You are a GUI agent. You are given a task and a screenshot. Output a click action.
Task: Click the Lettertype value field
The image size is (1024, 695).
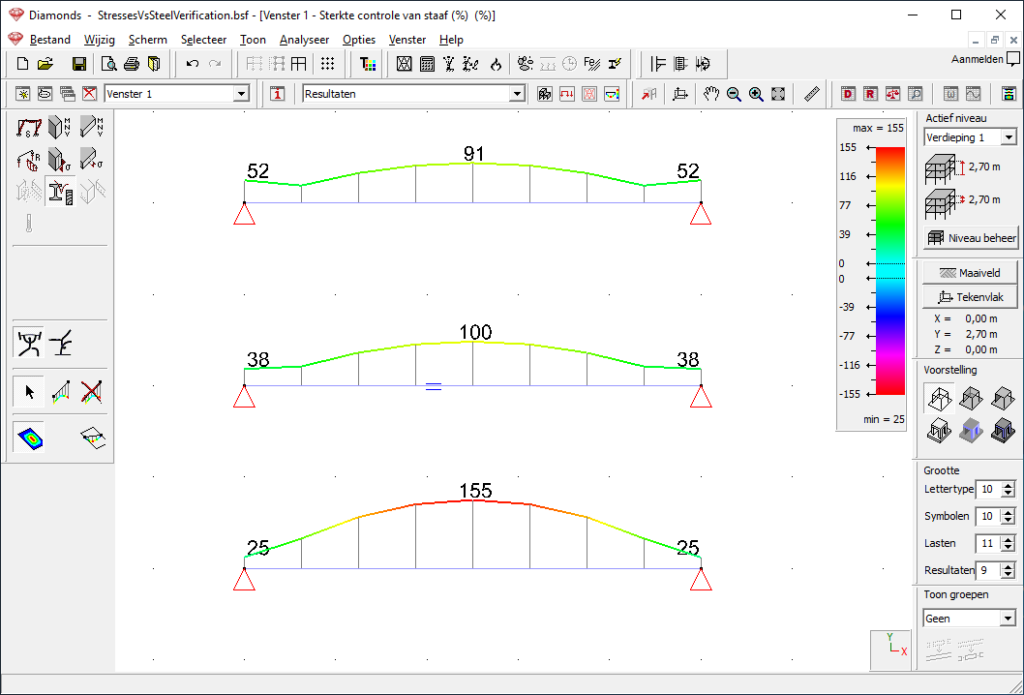(987, 489)
